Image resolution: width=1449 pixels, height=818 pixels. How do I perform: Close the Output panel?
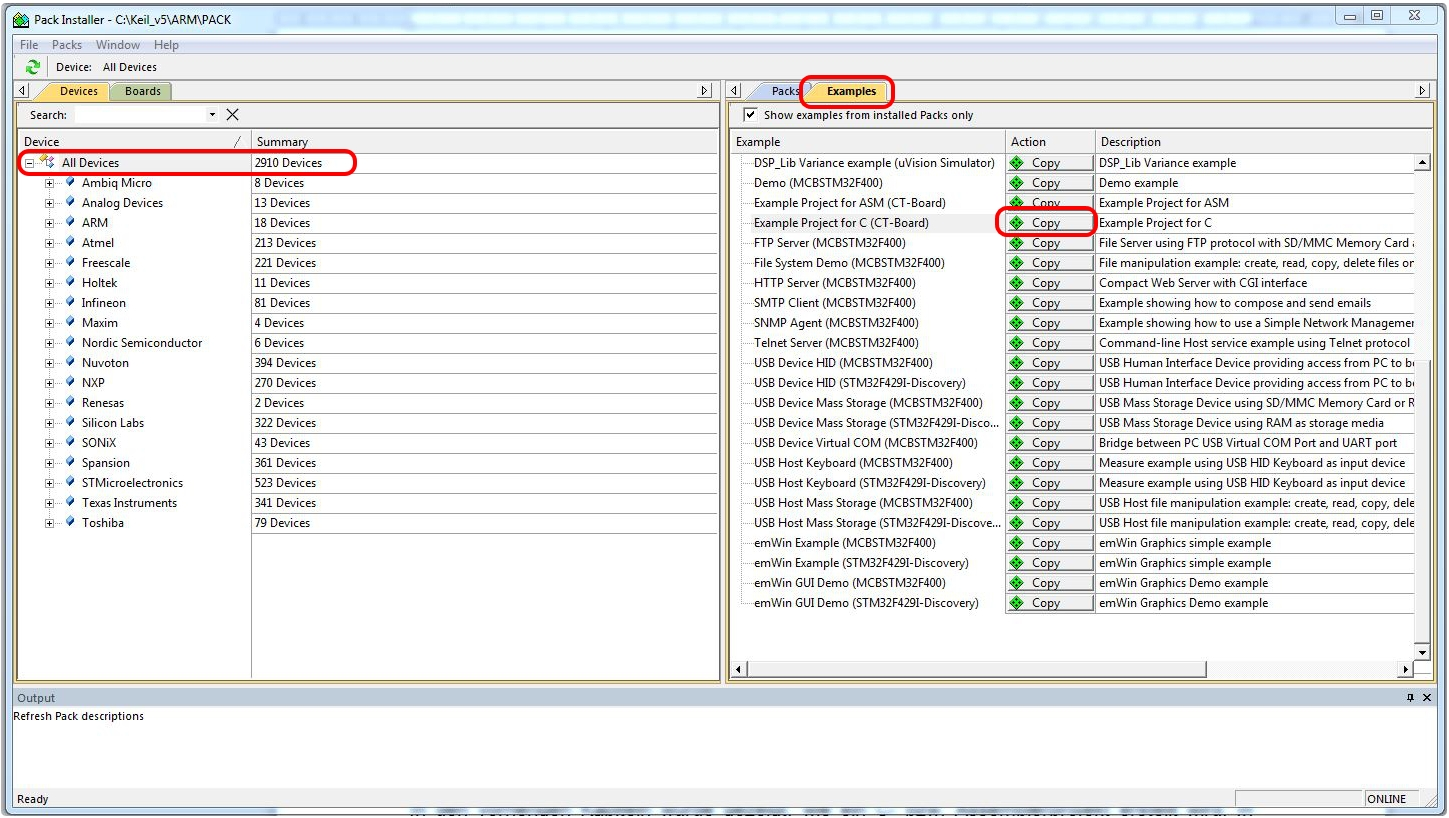pyautogui.click(x=1427, y=697)
